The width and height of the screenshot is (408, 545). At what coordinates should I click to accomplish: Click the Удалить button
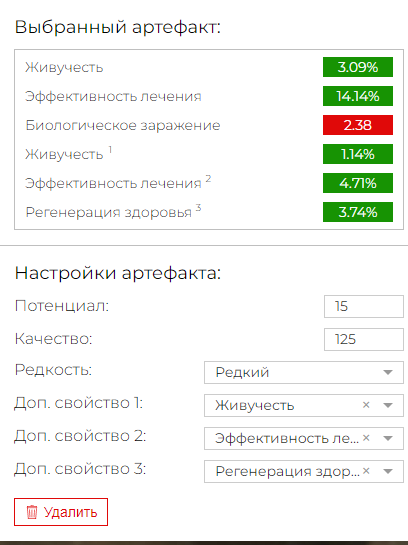tap(61, 512)
